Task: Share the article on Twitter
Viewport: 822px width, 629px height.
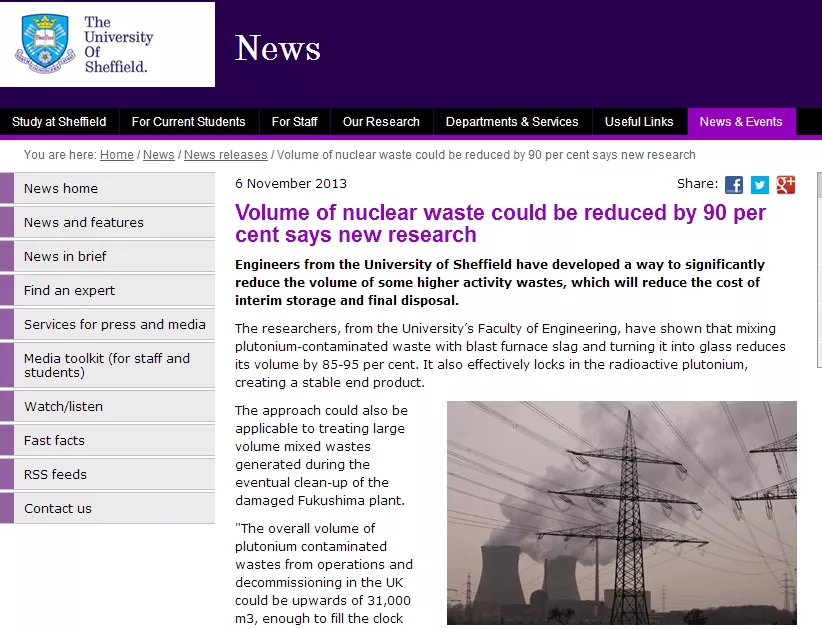Action: pos(760,185)
